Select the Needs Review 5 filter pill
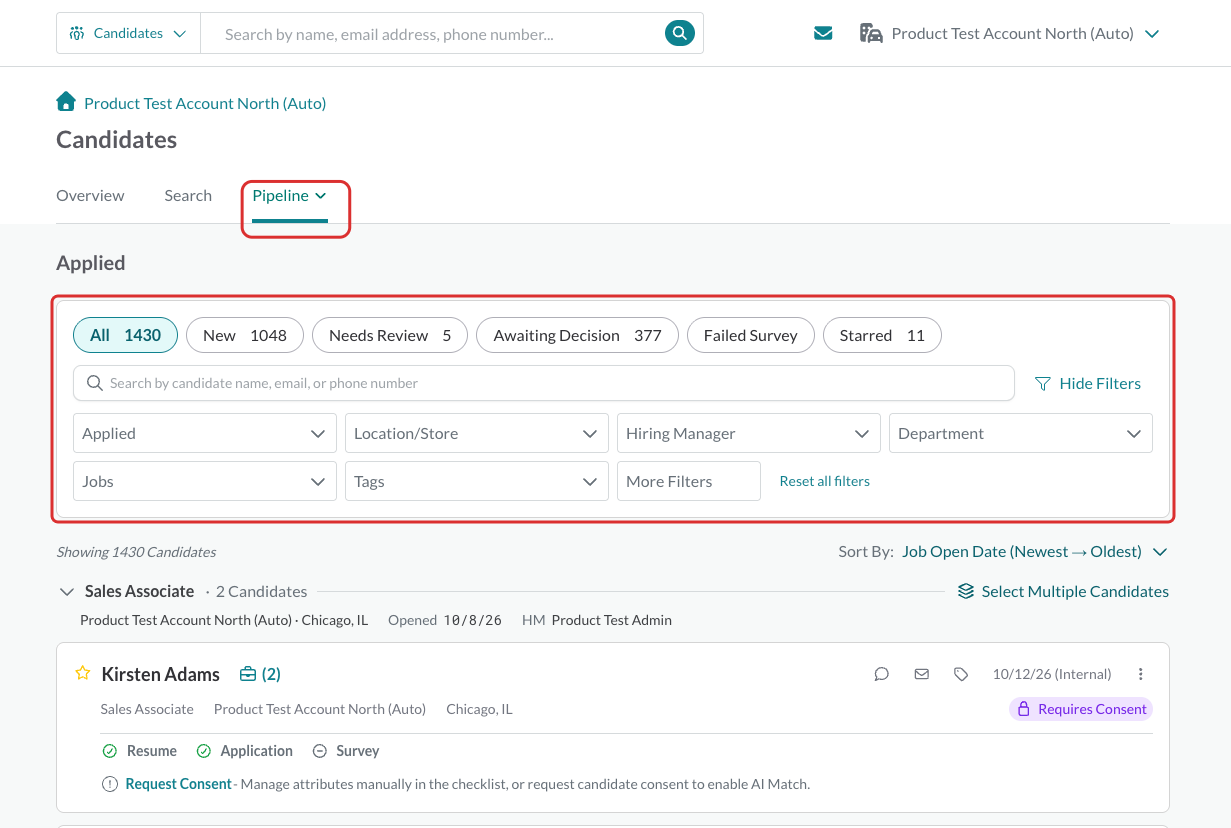 click(390, 335)
